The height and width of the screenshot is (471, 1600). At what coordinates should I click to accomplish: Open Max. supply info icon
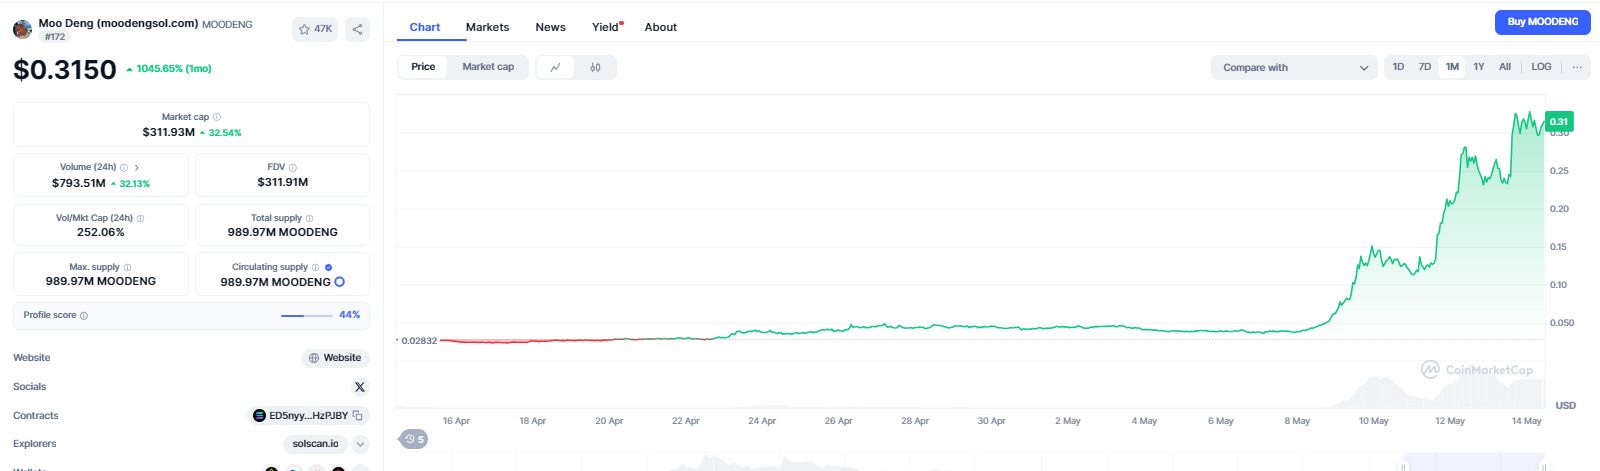pos(127,267)
